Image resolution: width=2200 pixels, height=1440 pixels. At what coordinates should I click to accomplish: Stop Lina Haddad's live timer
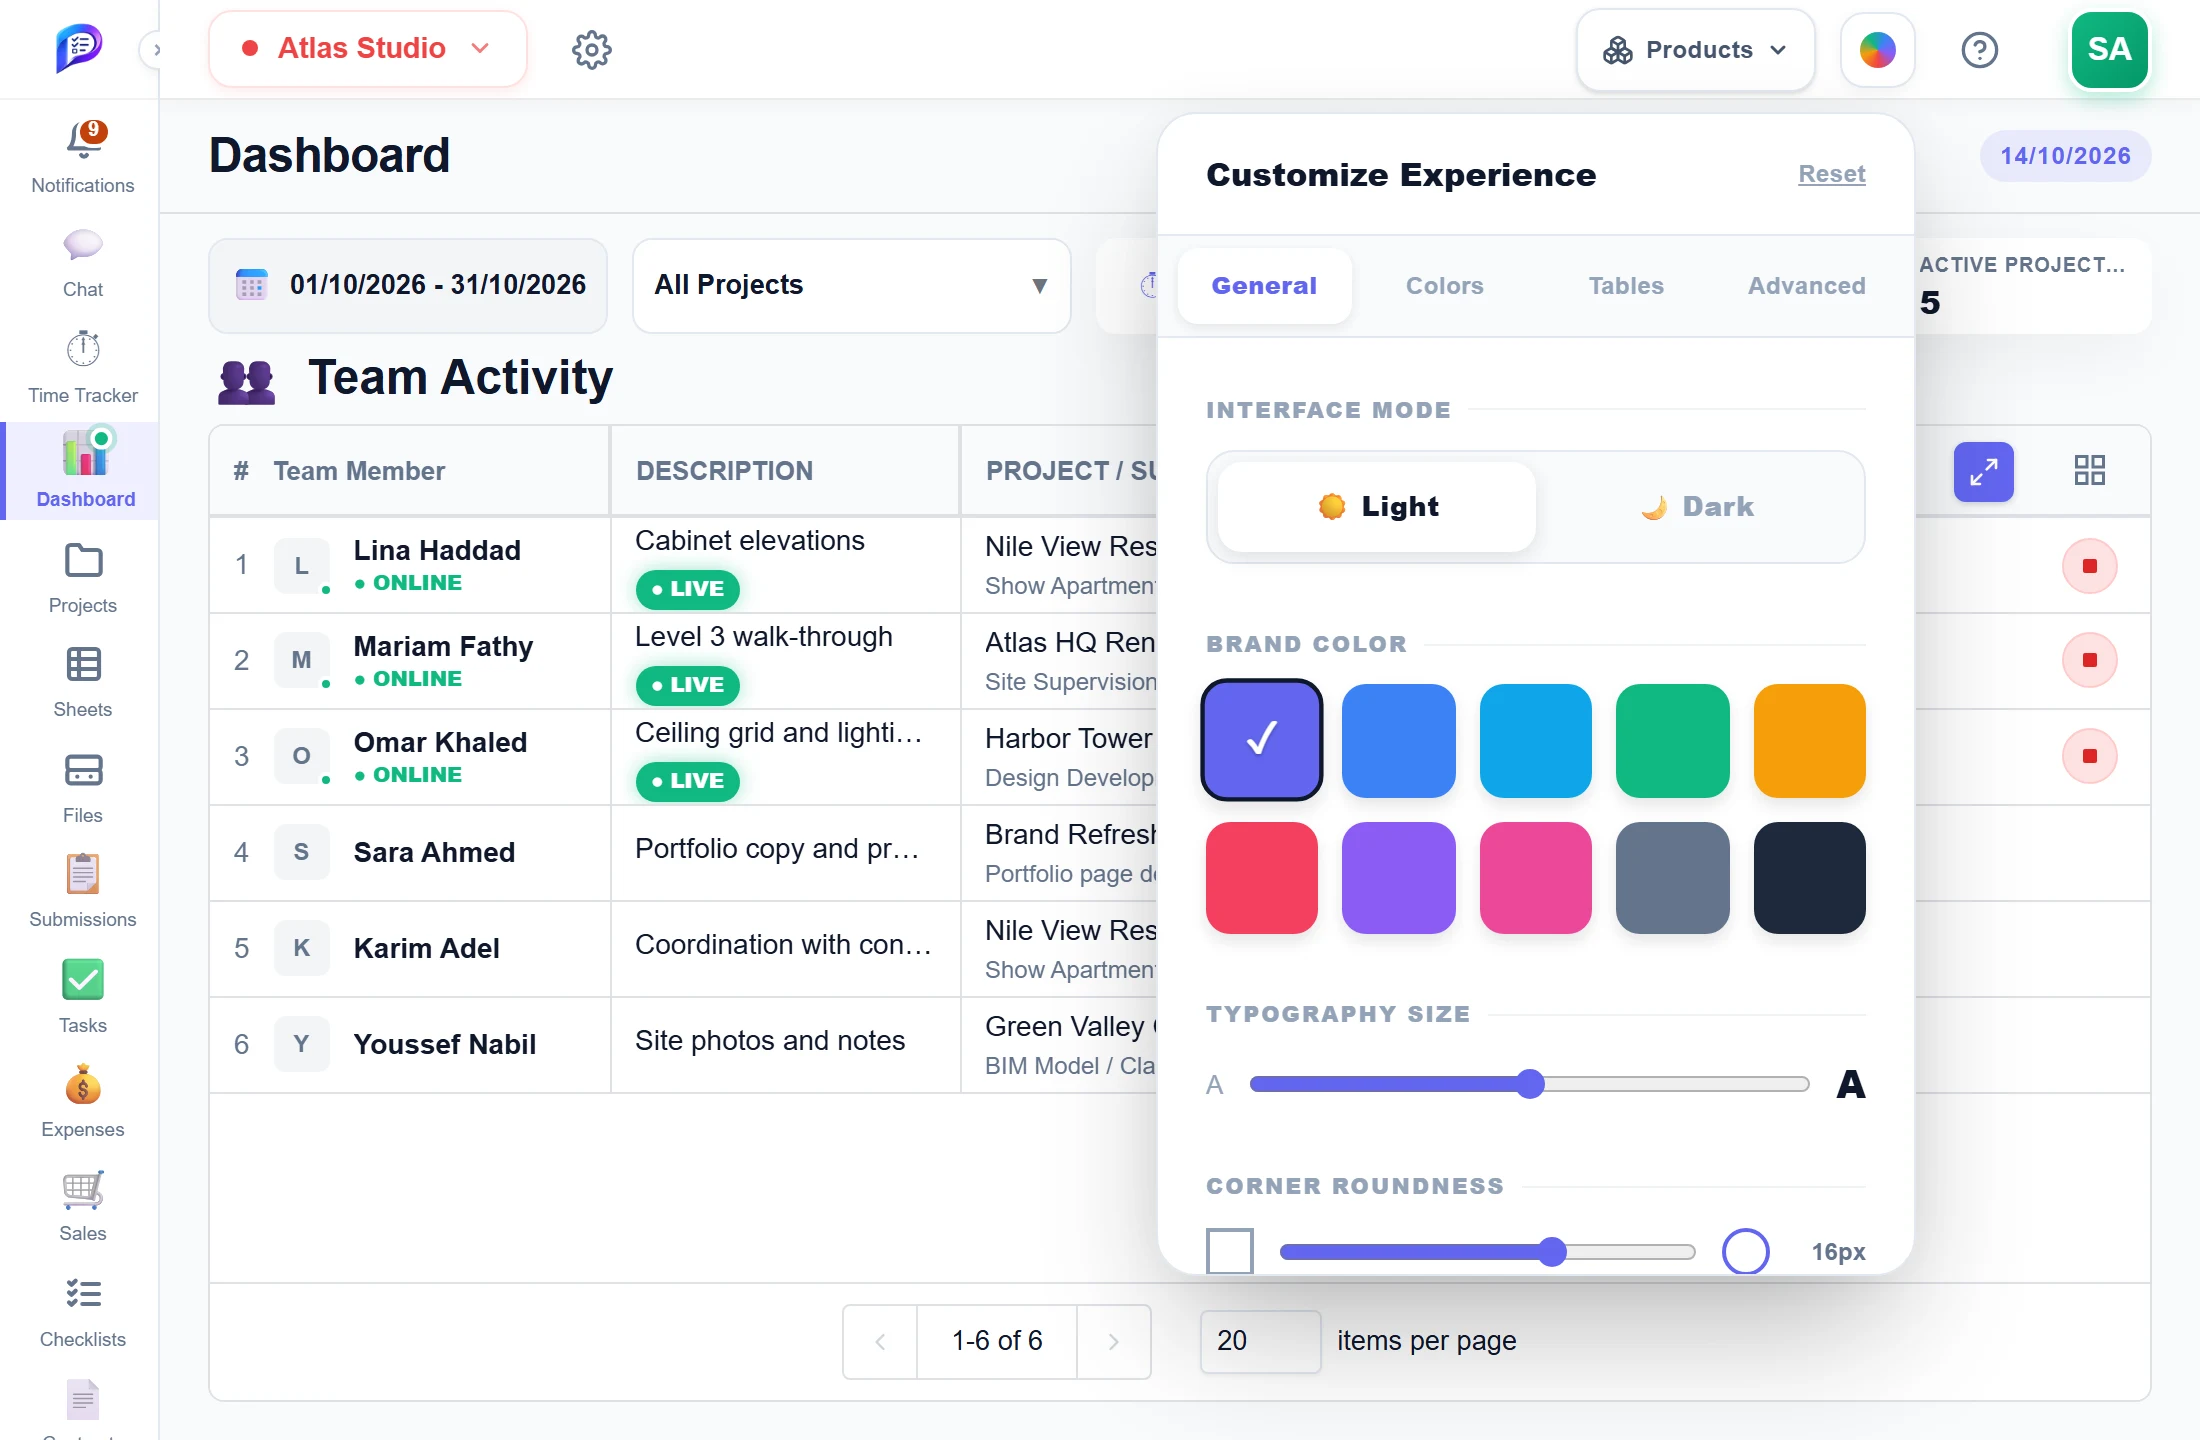click(x=2090, y=566)
